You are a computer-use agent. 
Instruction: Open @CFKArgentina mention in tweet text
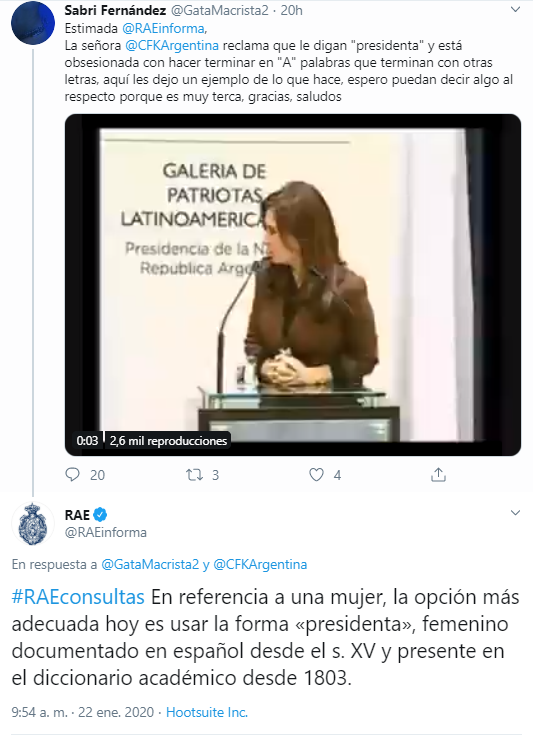coord(172,46)
